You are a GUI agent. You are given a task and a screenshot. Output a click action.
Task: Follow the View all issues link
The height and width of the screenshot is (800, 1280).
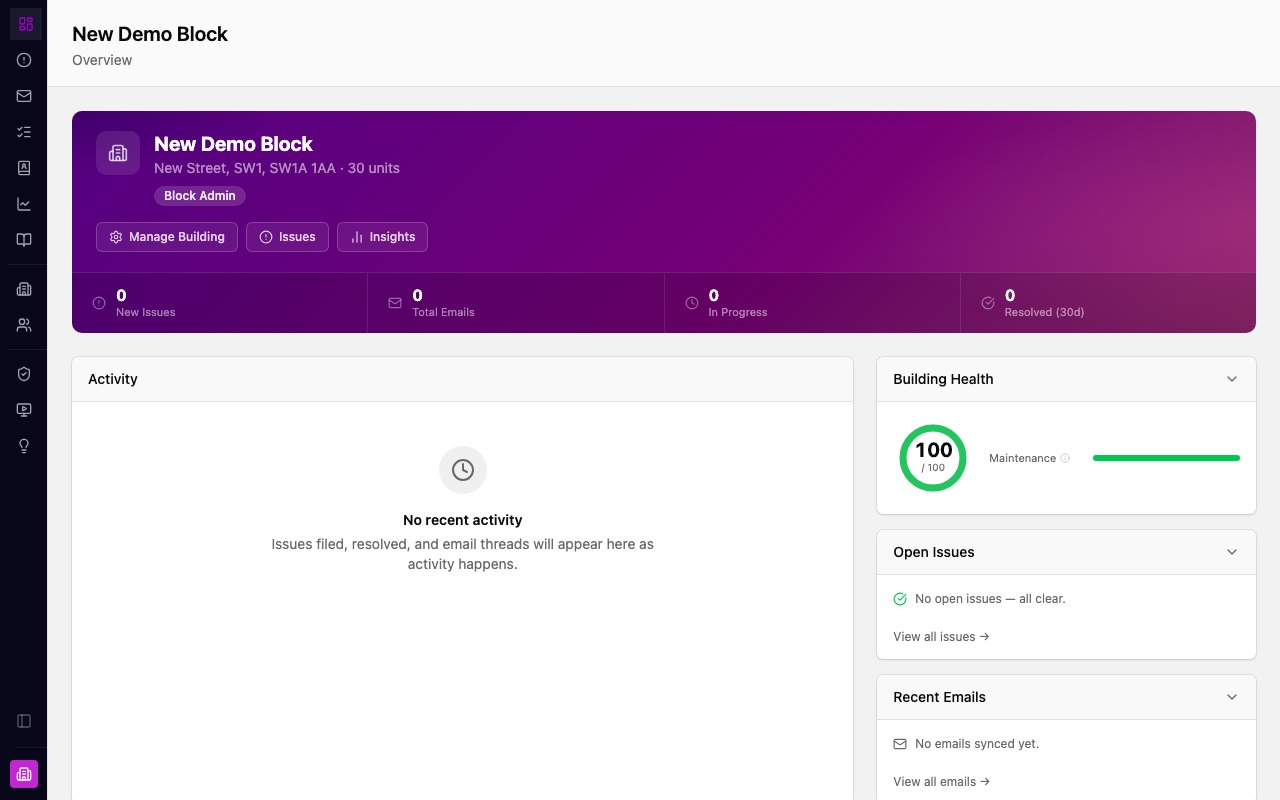941,636
